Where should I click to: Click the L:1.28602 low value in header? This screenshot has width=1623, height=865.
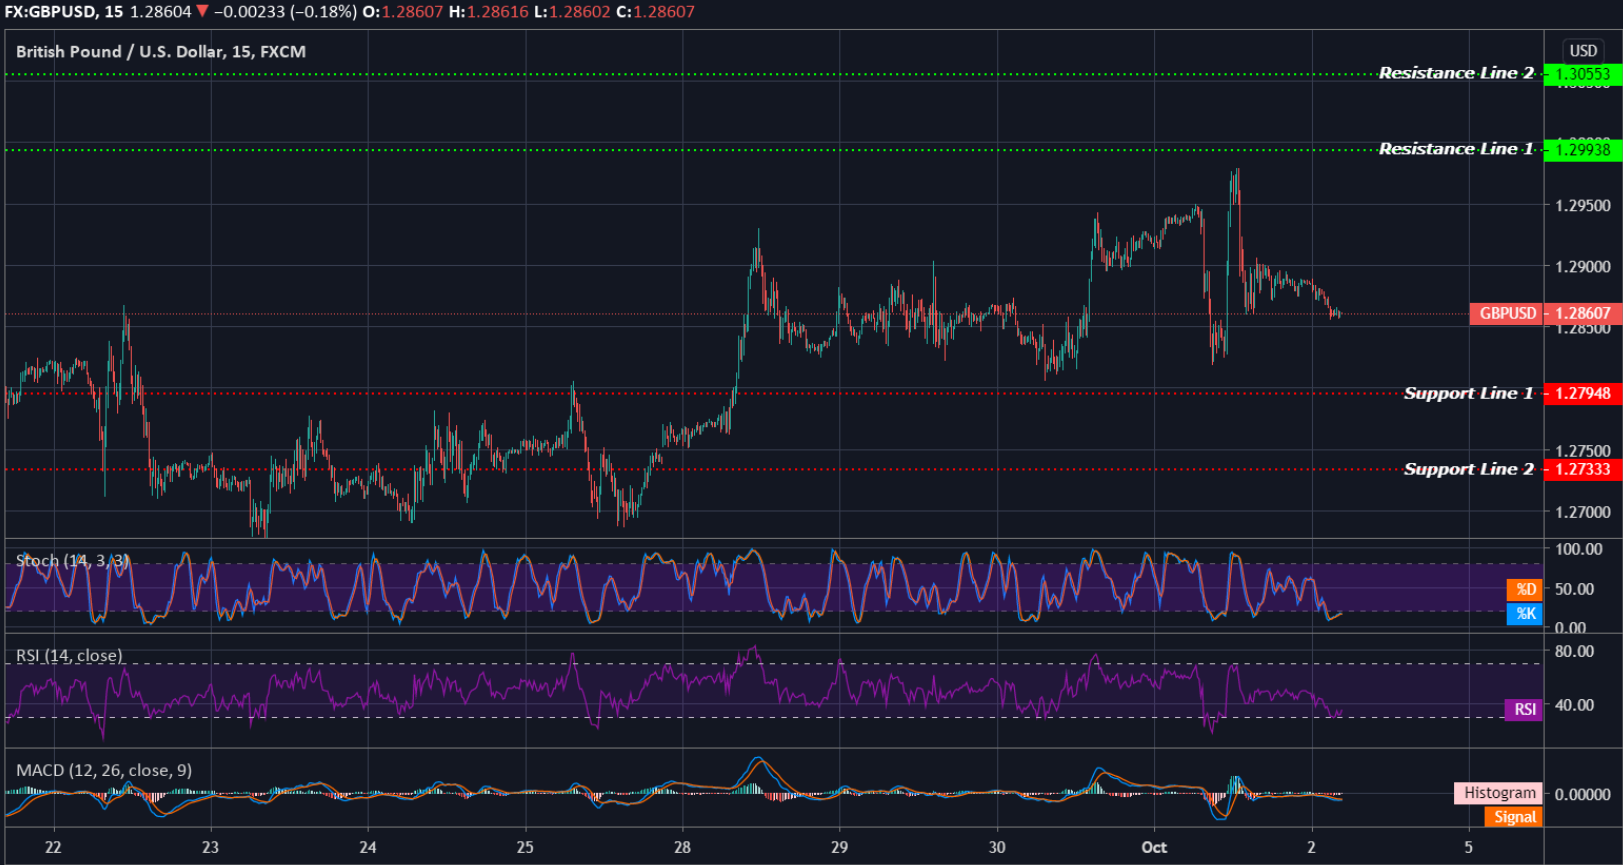pyautogui.click(x=571, y=12)
